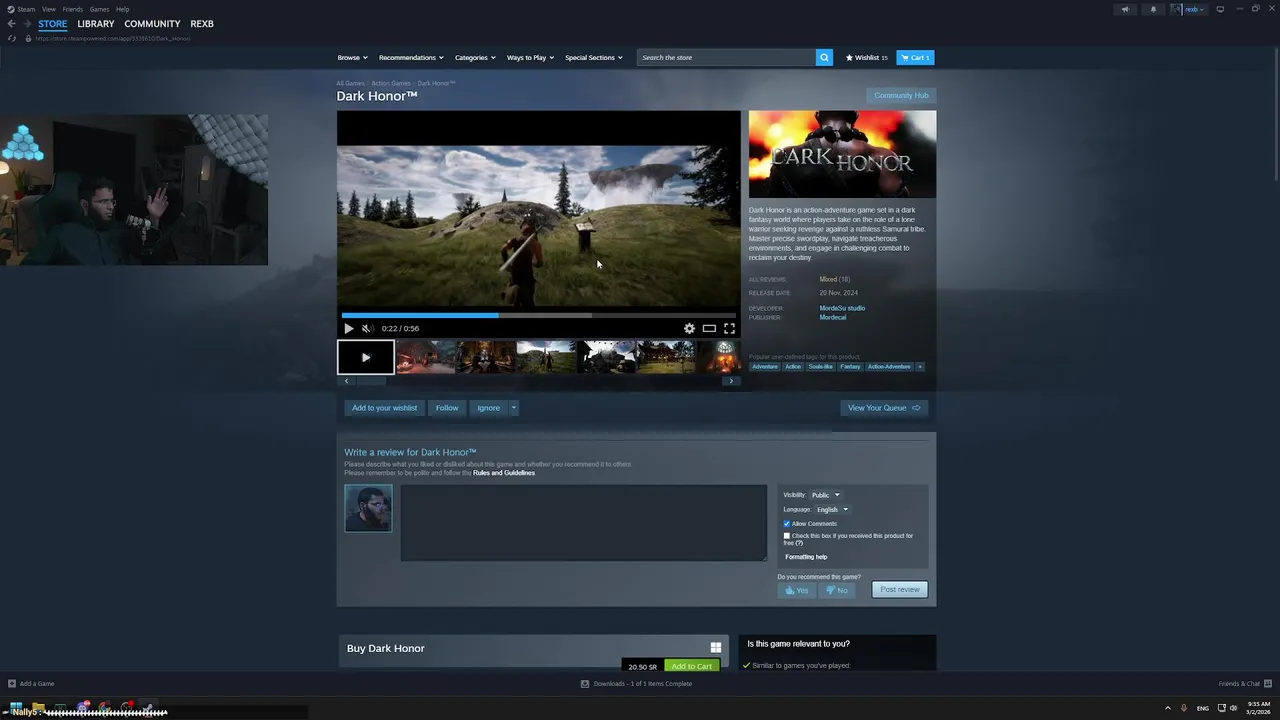Open video settings gear
Viewport: 1280px width, 720px height.
coord(689,328)
